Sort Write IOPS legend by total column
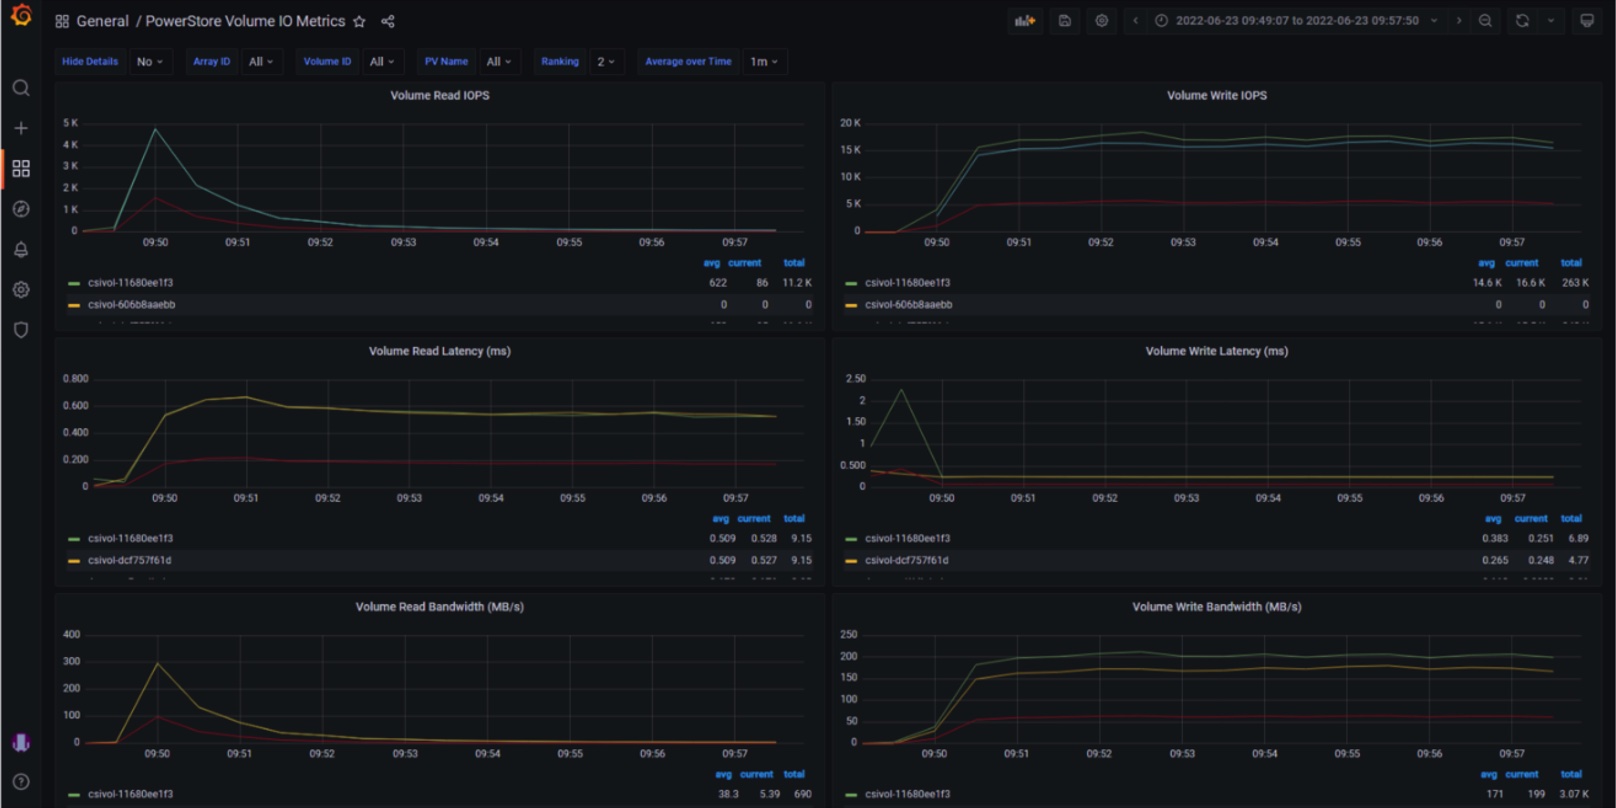Image resolution: width=1616 pixels, height=808 pixels. click(x=1571, y=263)
